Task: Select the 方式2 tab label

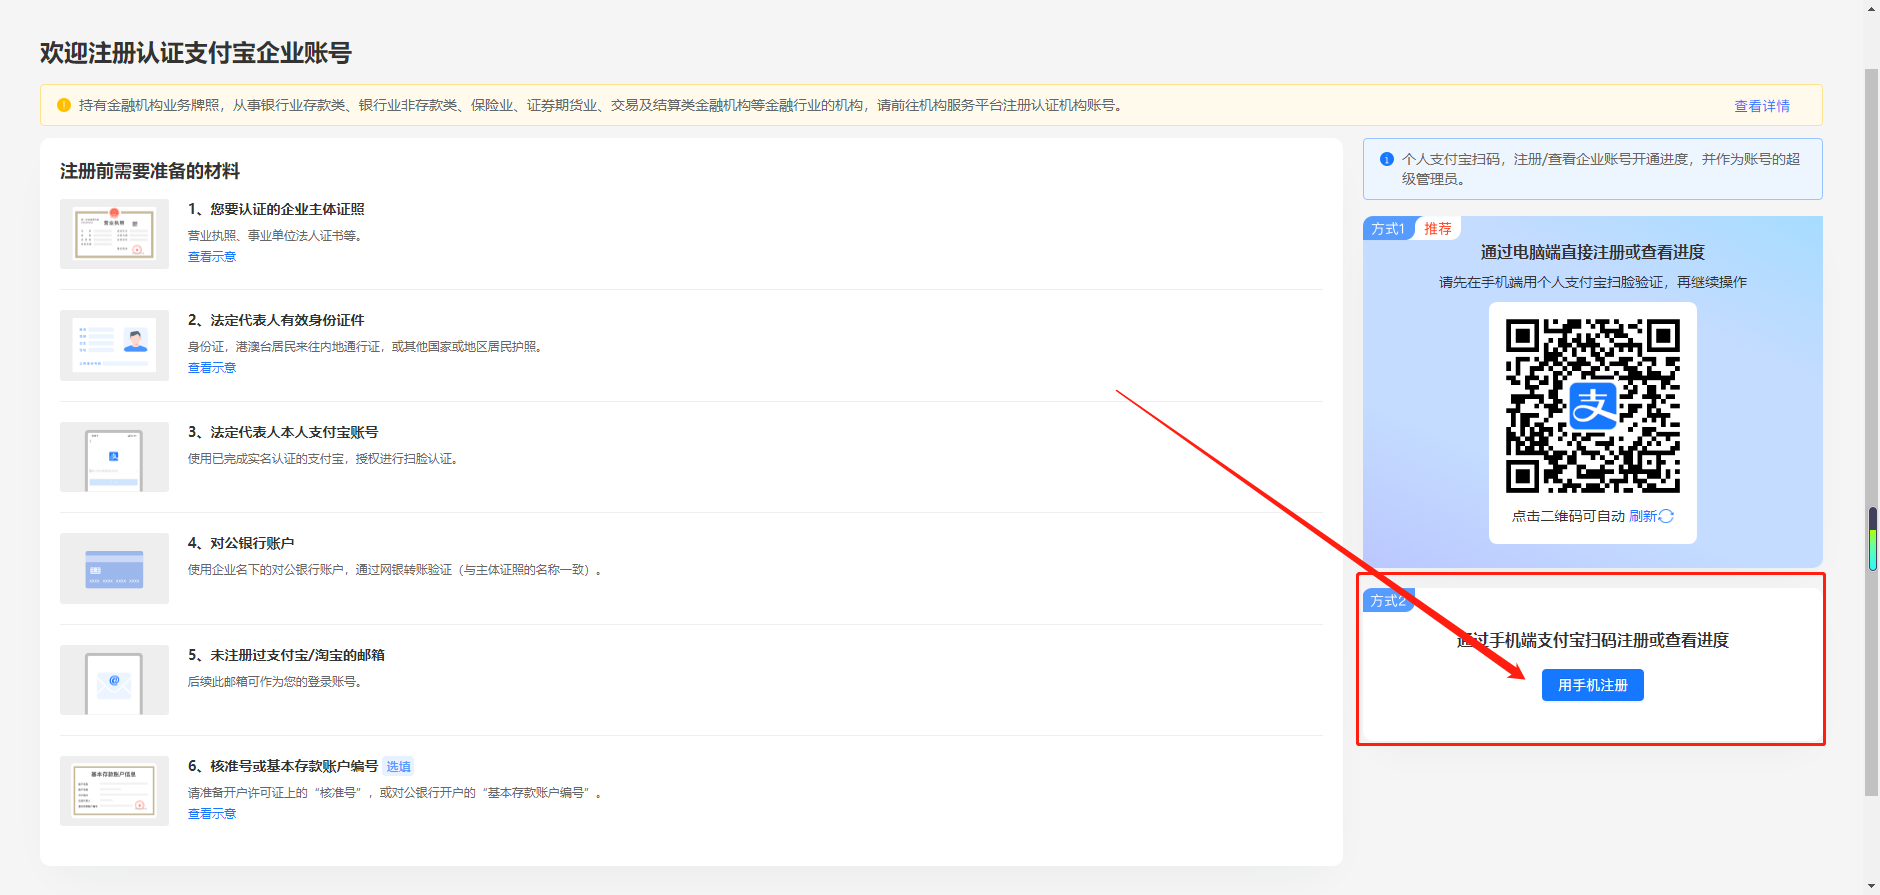Action: coord(1387,601)
